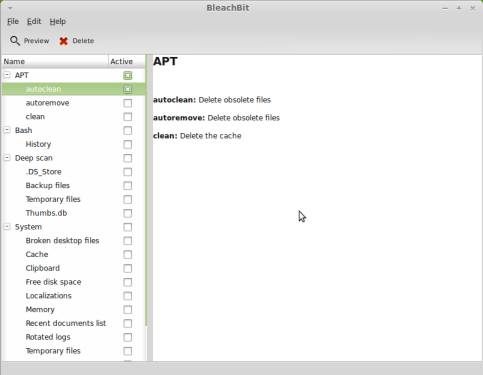This screenshot has width=483, height=375.
Task: Click the Active column header
Action: pos(127,61)
